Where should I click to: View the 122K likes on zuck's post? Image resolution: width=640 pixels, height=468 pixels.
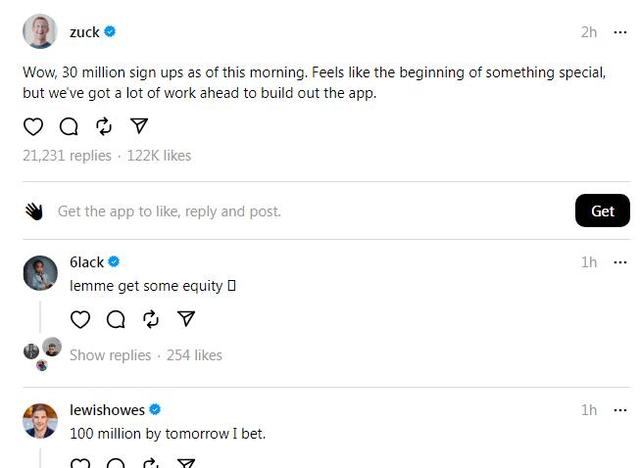coord(159,155)
